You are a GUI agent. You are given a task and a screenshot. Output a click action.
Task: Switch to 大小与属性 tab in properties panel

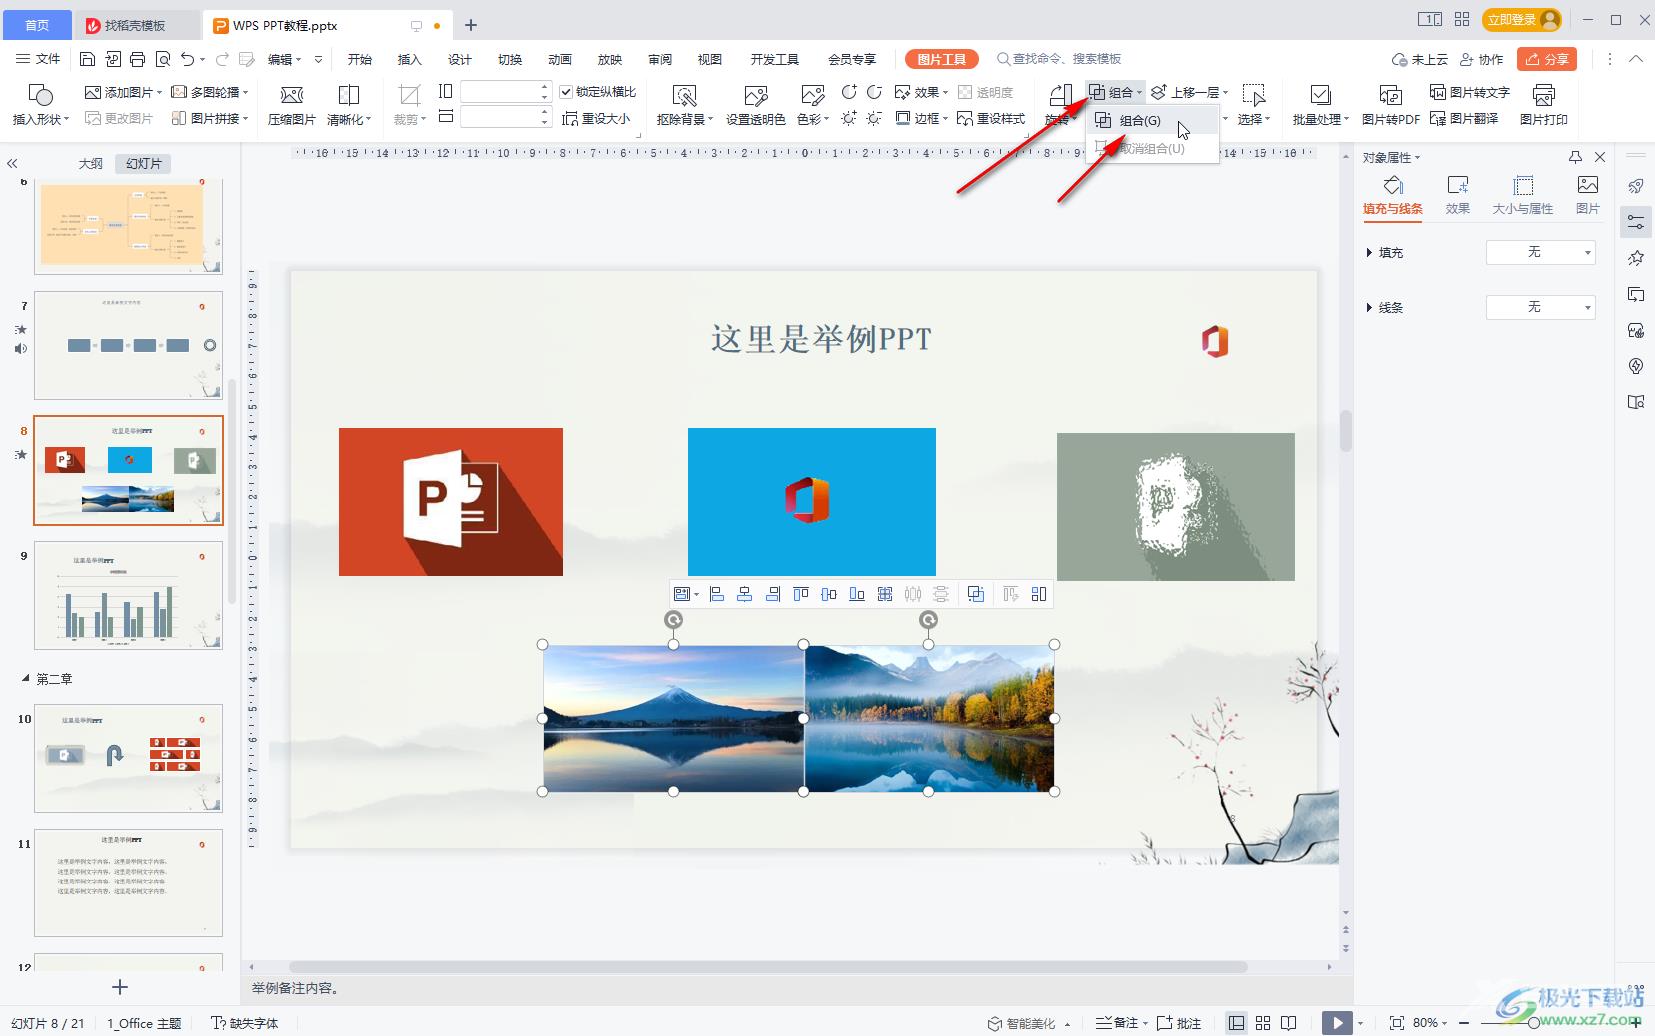point(1522,194)
